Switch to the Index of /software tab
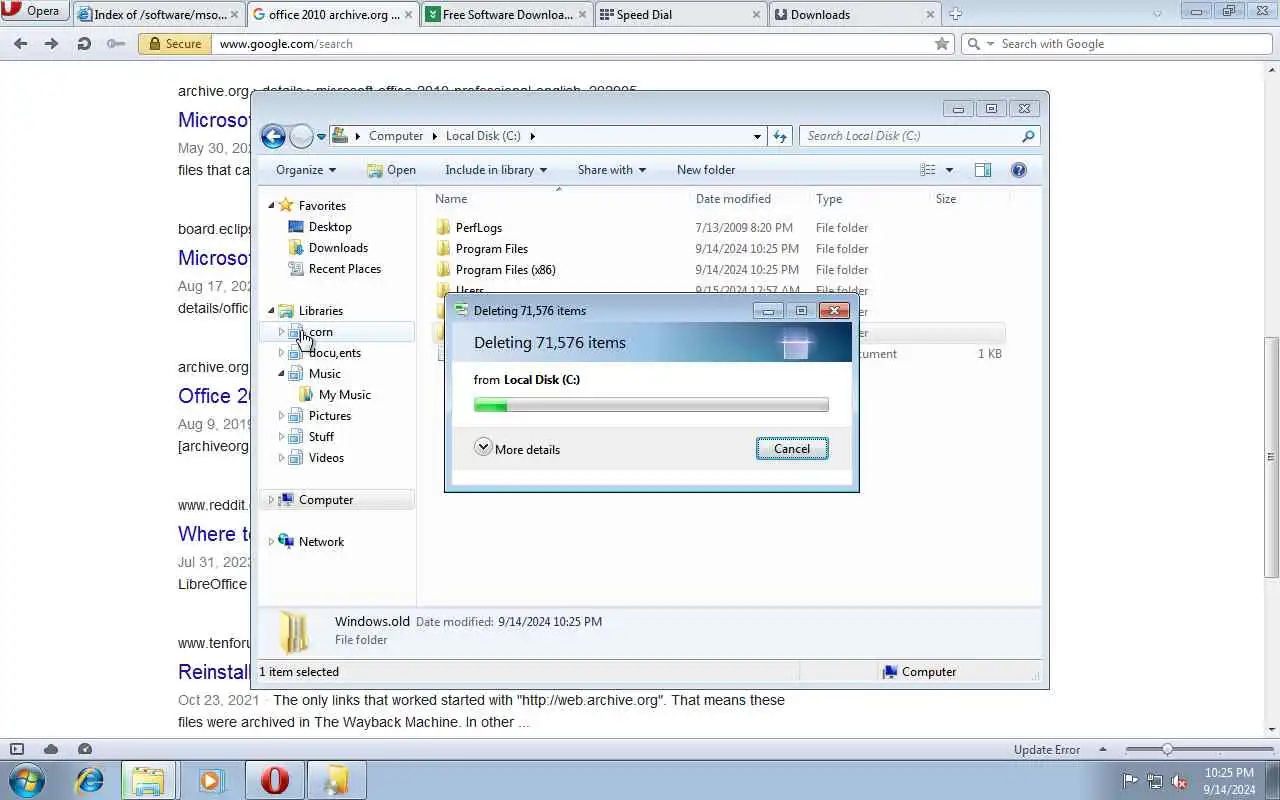 [158, 14]
